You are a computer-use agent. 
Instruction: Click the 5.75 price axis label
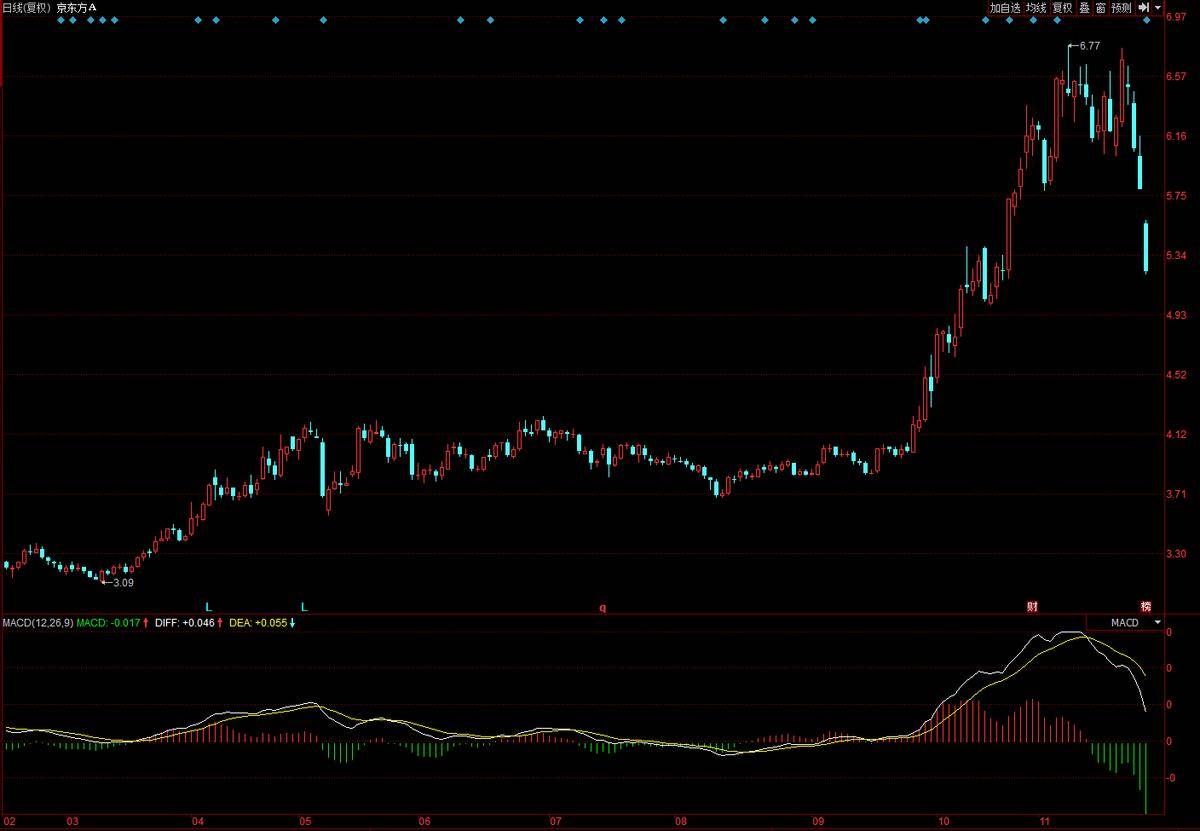[x=1176, y=196]
